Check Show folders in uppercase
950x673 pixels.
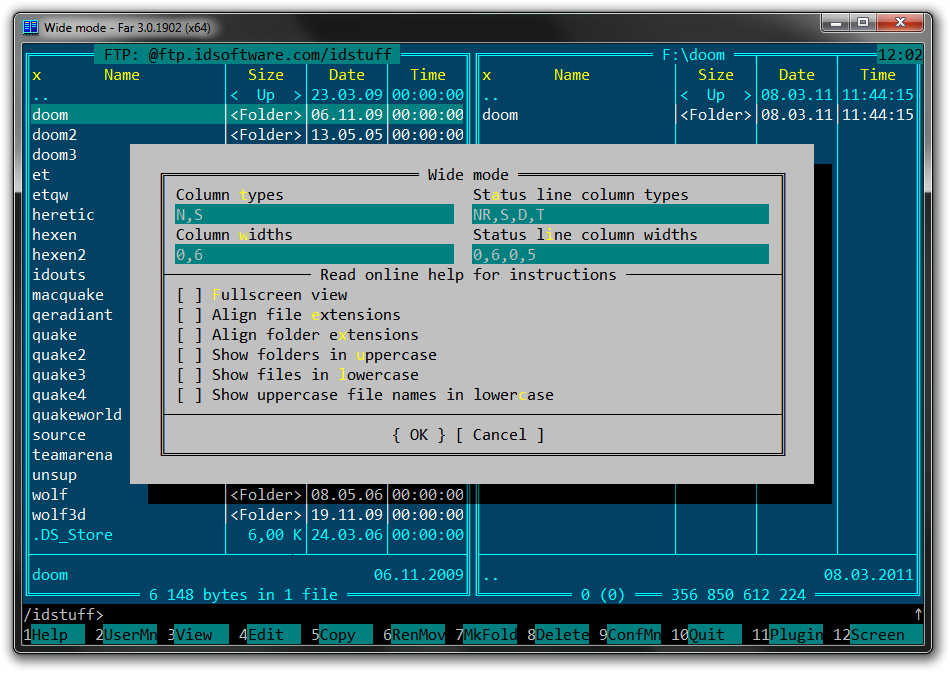pos(190,355)
